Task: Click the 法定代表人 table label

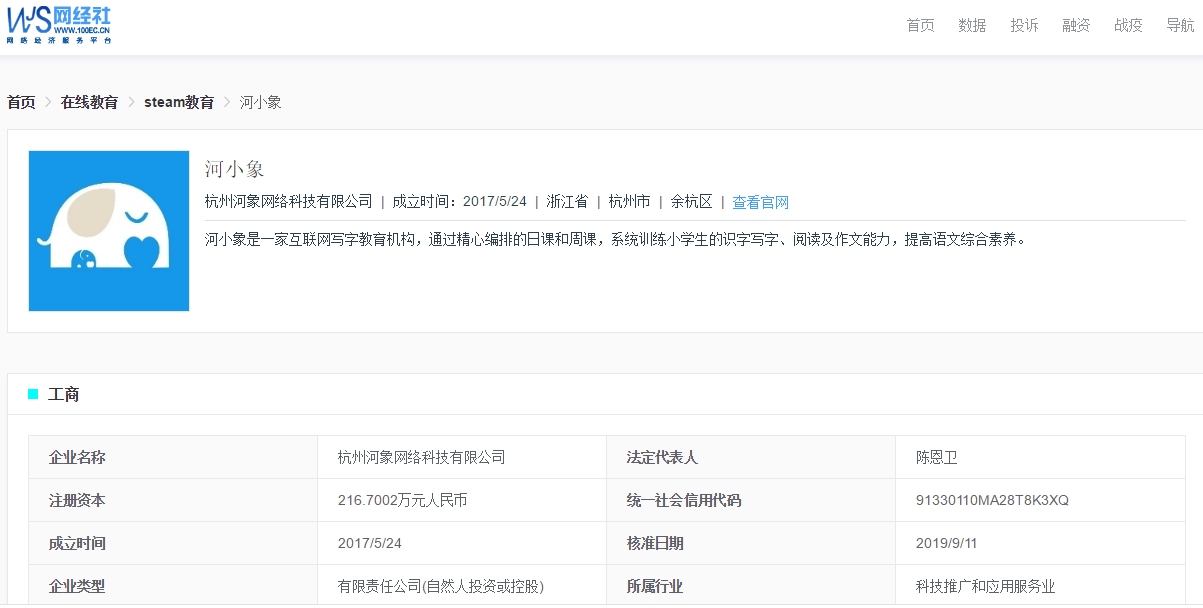Action: click(x=662, y=457)
